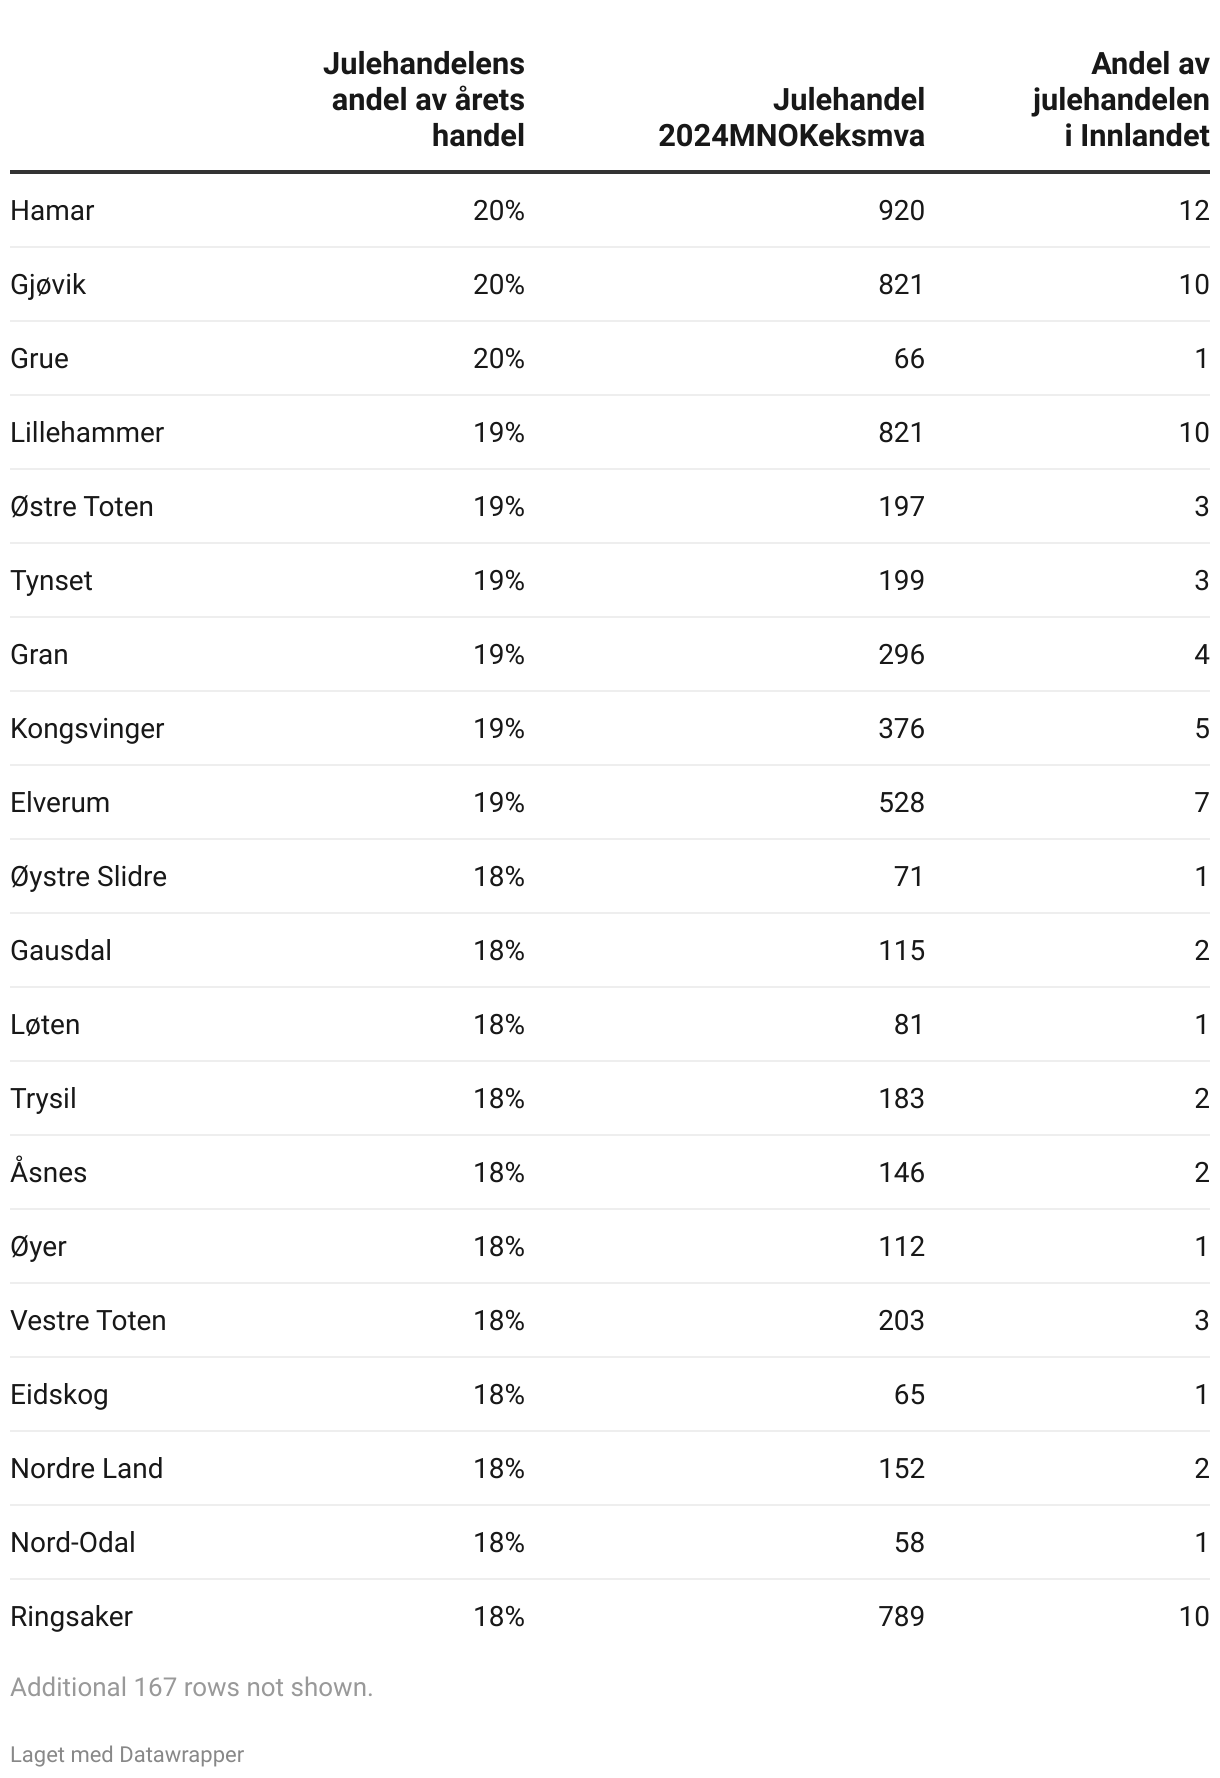Open the Laget med Datawrapper link

(127, 1754)
